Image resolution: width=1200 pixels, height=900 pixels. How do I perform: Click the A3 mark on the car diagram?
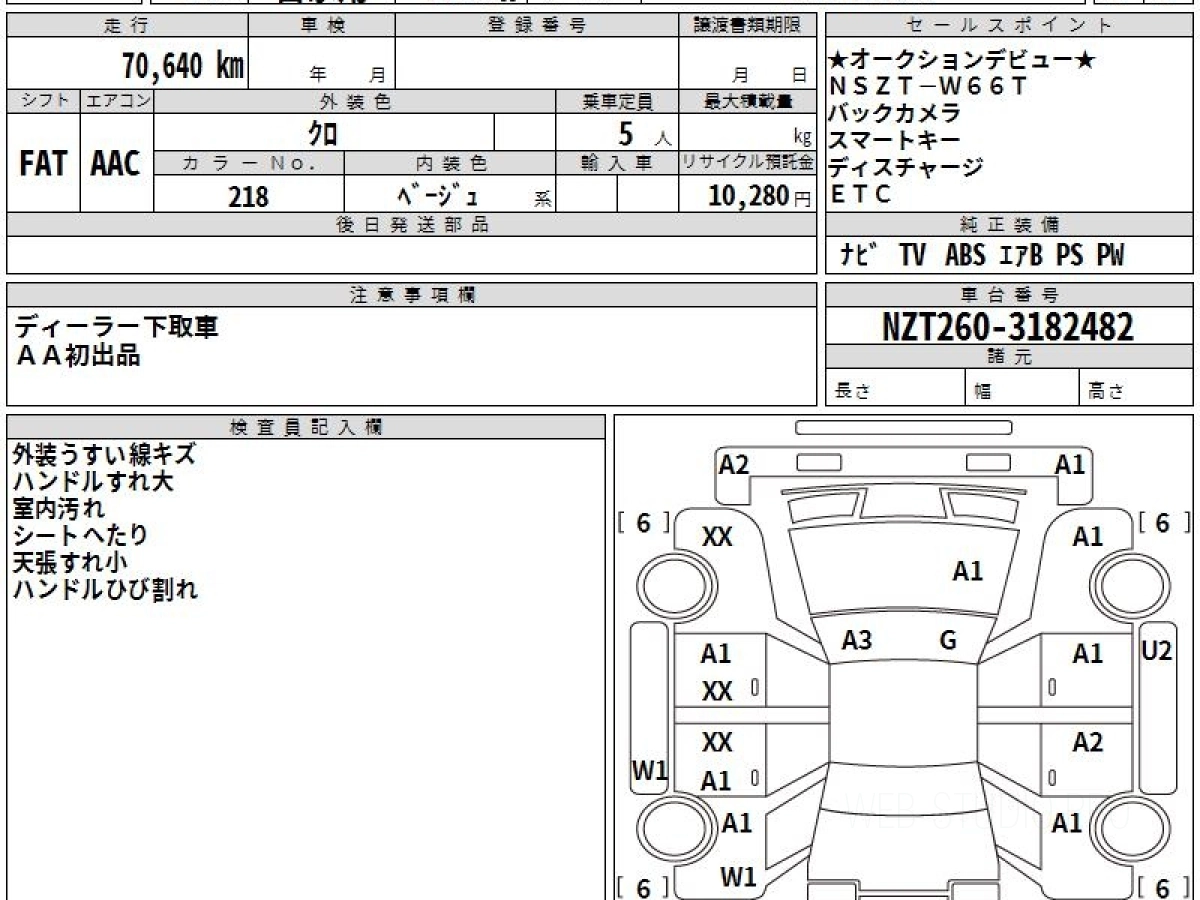coord(856,641)
